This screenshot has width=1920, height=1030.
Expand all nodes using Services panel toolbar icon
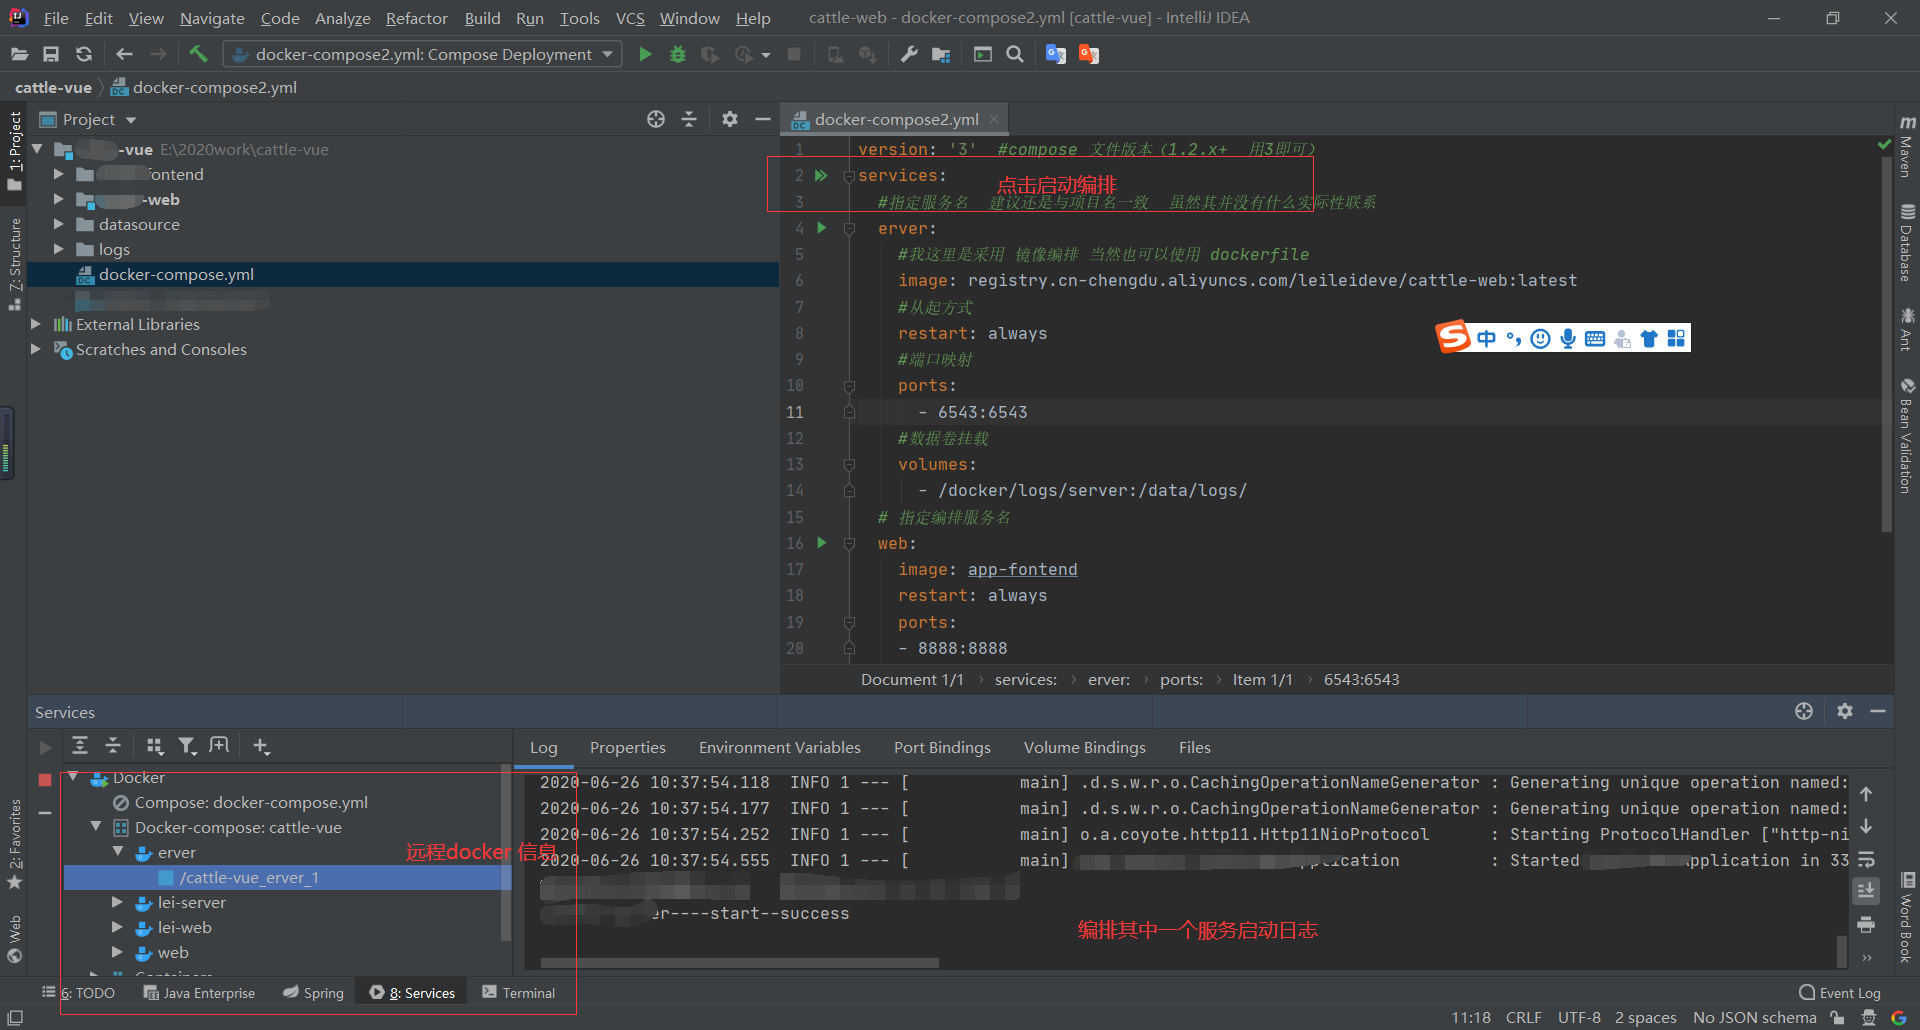[80, 746]
